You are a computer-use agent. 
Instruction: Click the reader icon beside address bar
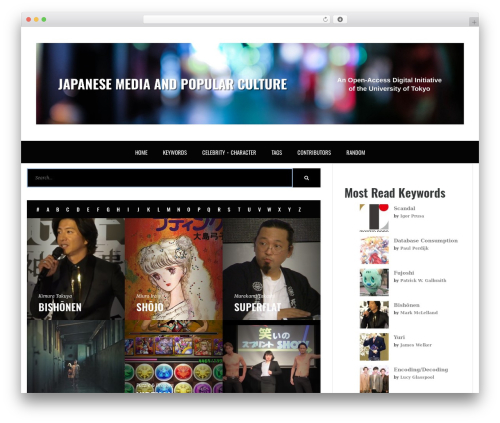click(x=340, y=19)
